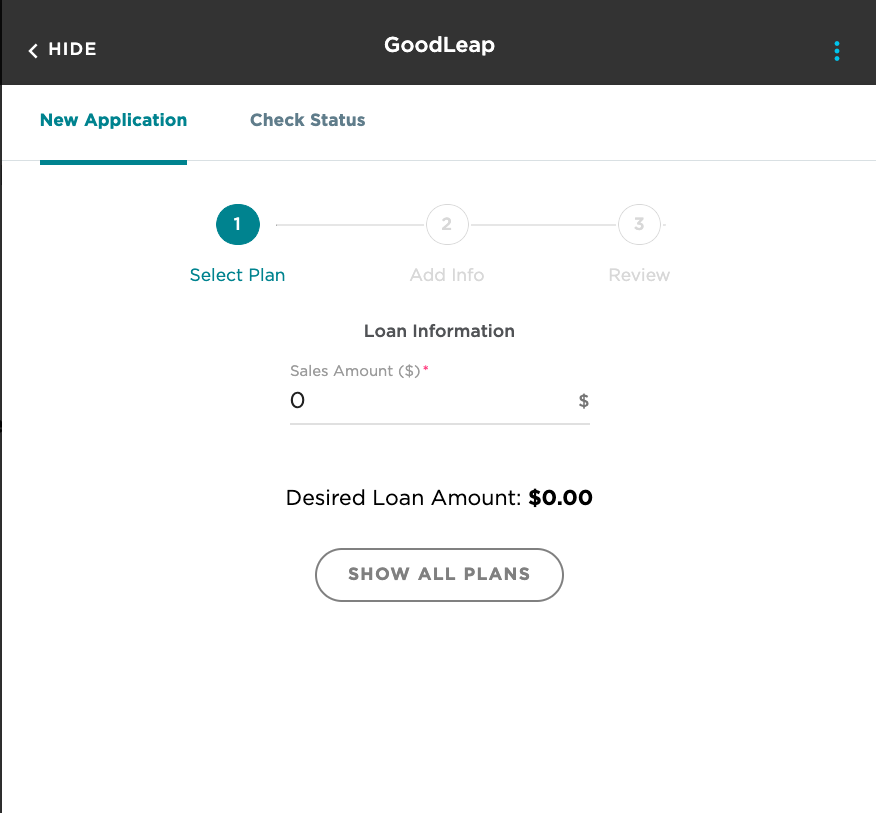Select step 2 circle in progress stepper
The height and width of the screenshot is (813, 876).
[x=447, y=225]
